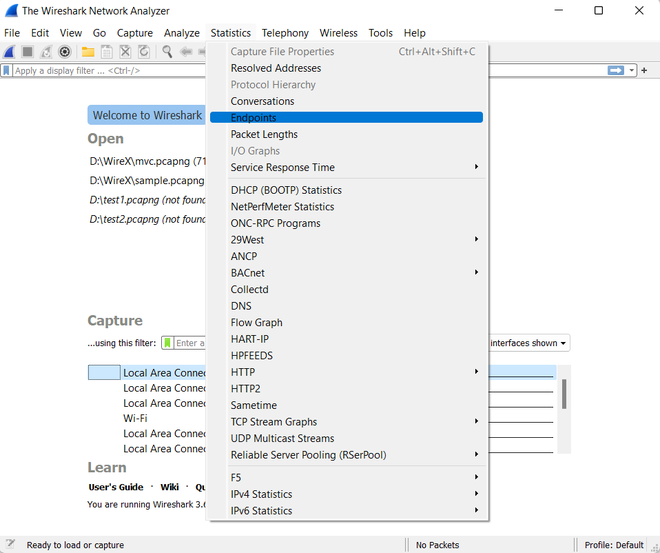Open the display filter history dropdown arrow
Viewport: 660px width, 553px height.
pos(631,70)
